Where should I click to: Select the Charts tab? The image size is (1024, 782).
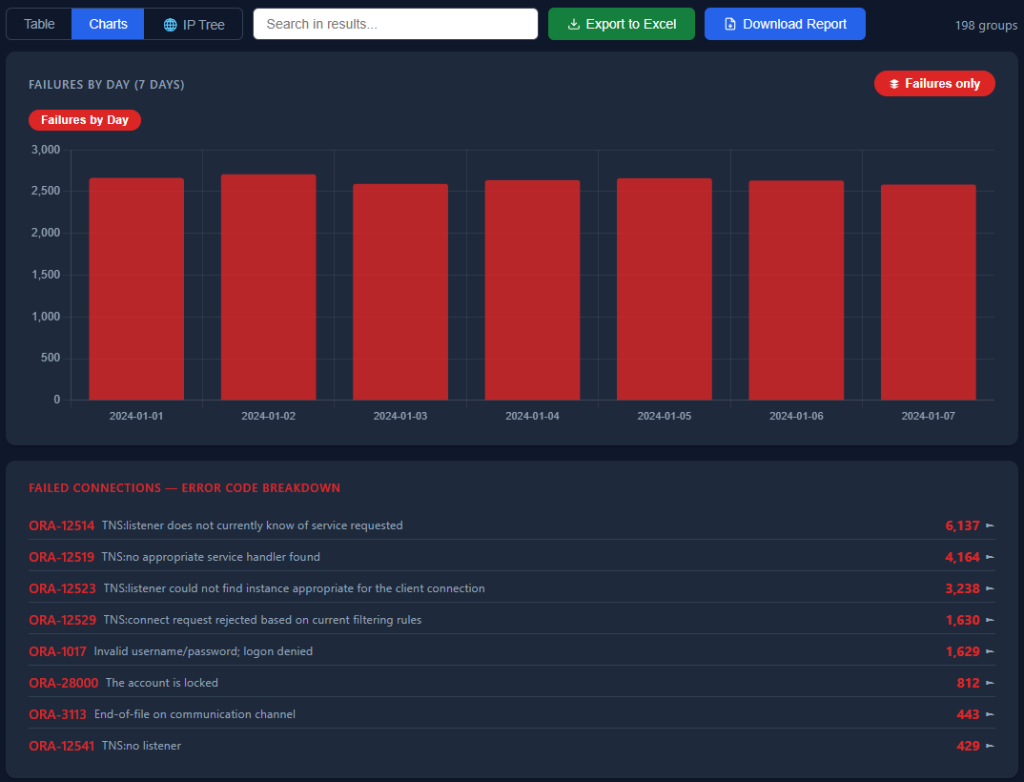click(x=108, y=24)
